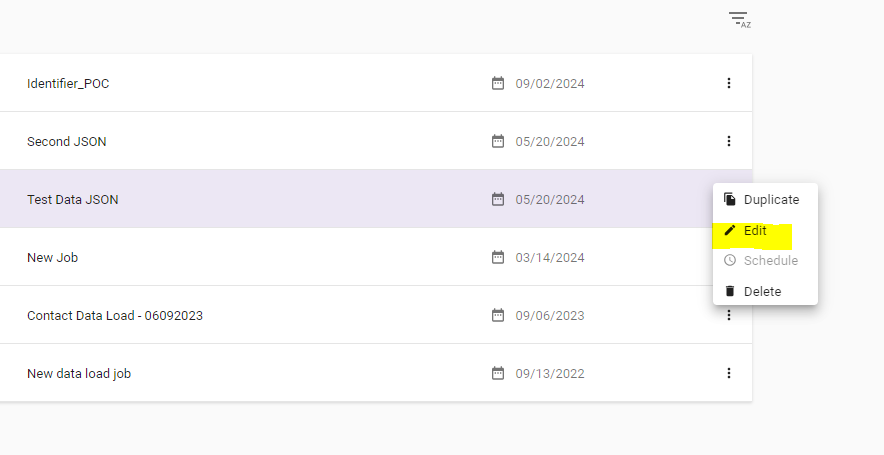The image size is (884, 455).
Task: Click the calendar icon beside 09/02/2024
Action: (x=498, y=83)
